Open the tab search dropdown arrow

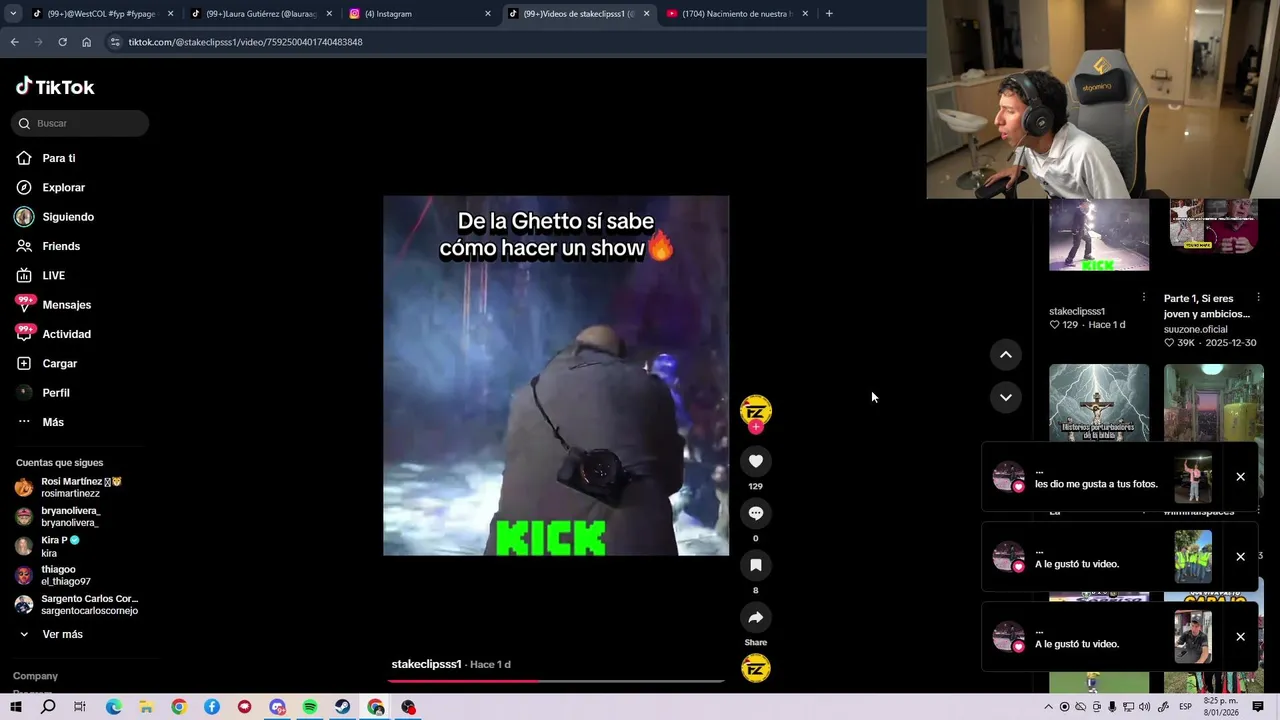(x=12, y=14)
